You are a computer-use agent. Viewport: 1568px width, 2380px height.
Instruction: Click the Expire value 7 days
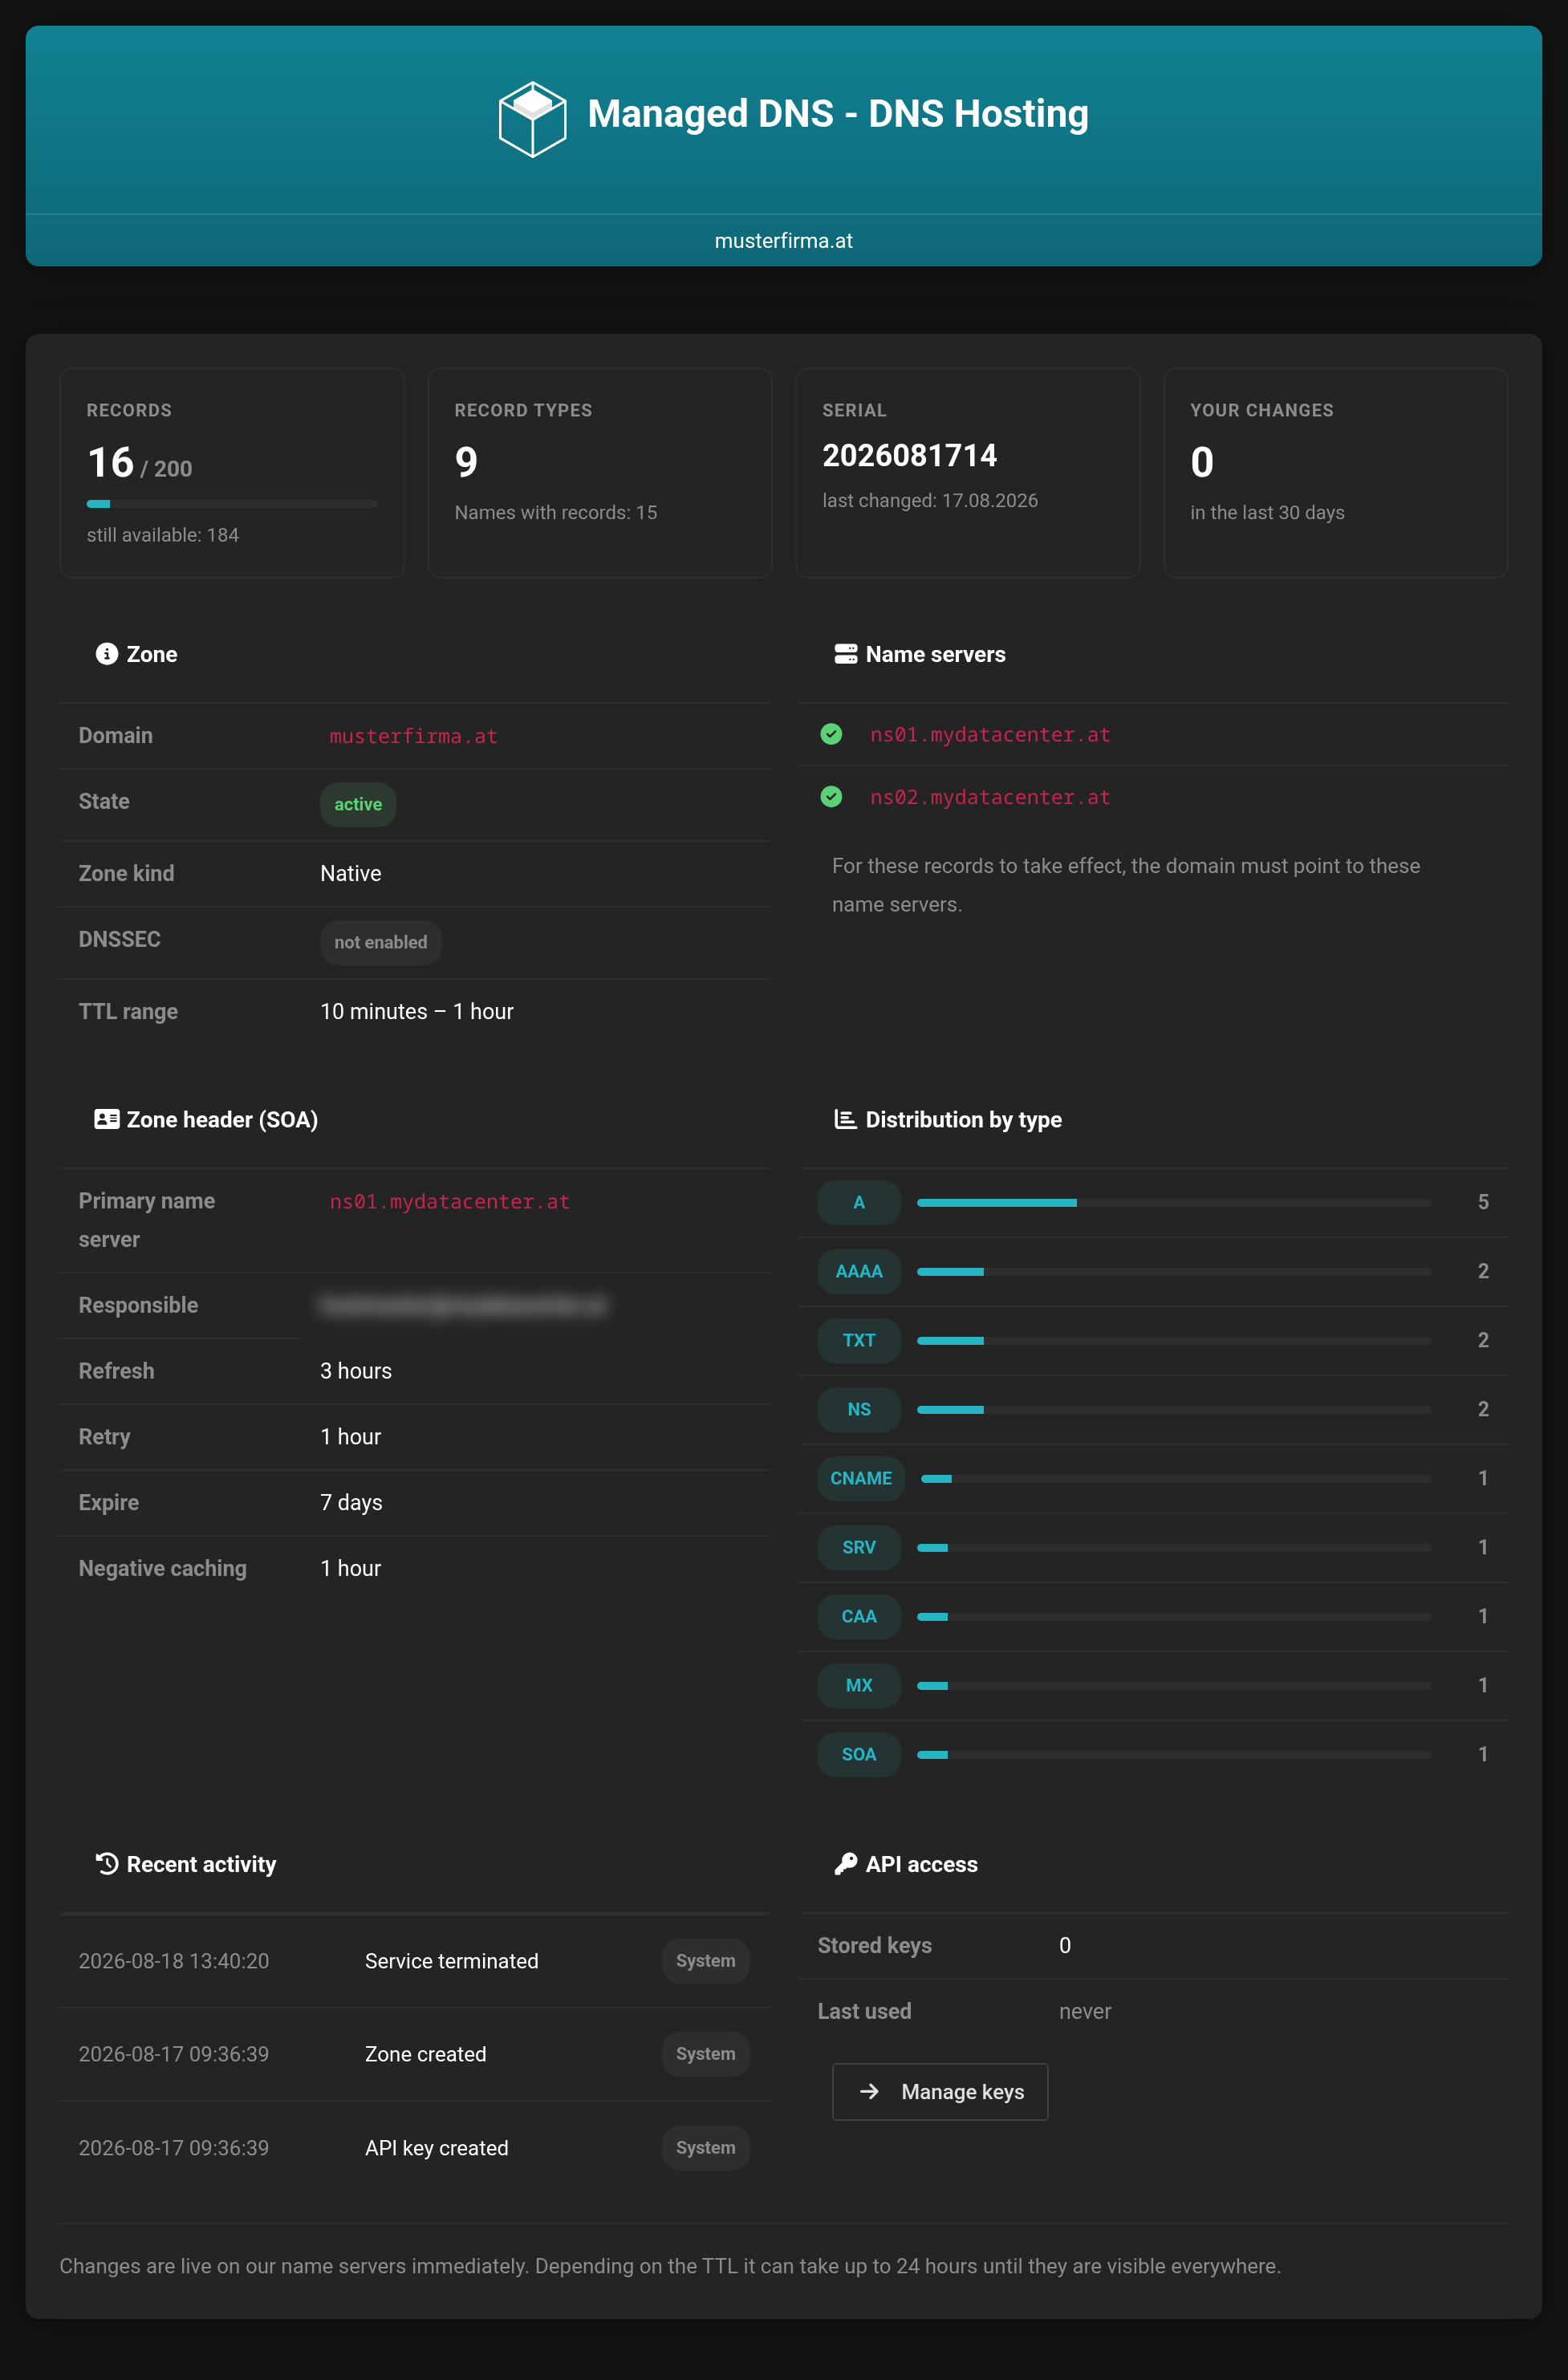click(351, 1502)
